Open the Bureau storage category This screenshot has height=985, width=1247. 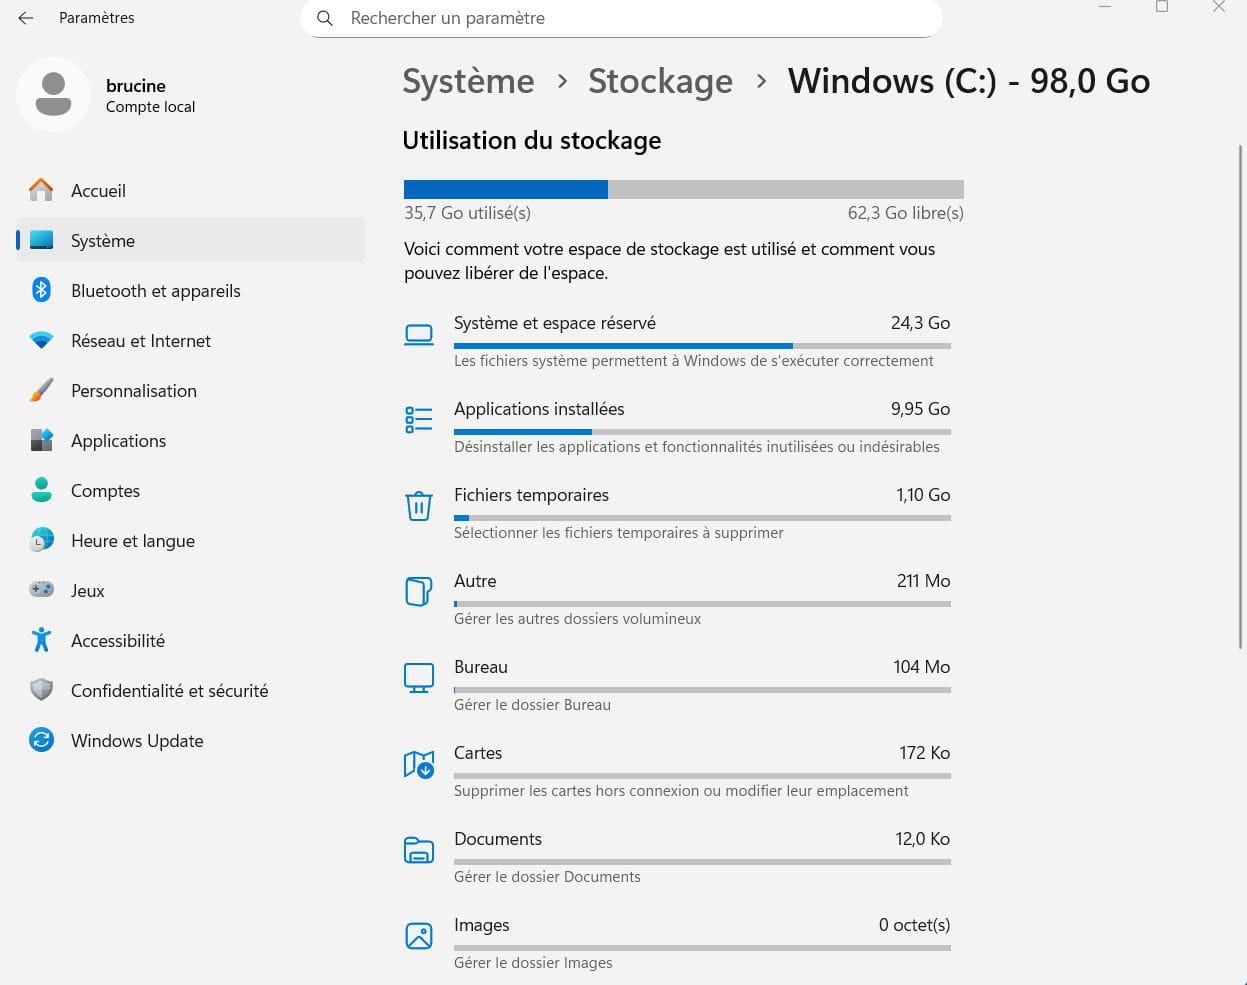(x=677, y=685)
